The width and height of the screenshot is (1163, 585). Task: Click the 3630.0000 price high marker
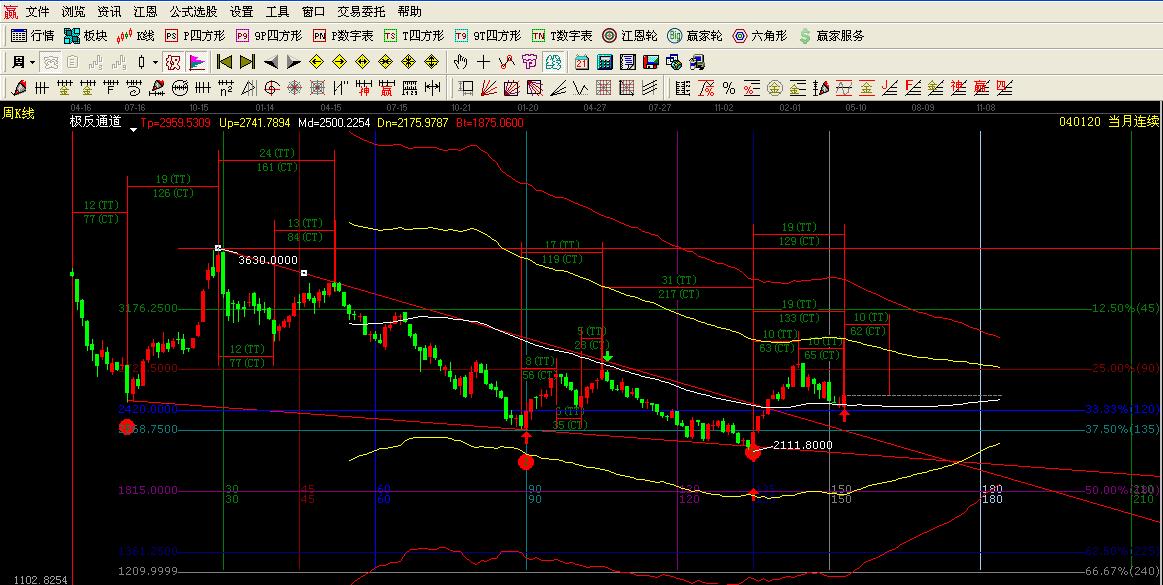[x=268, y=260]
